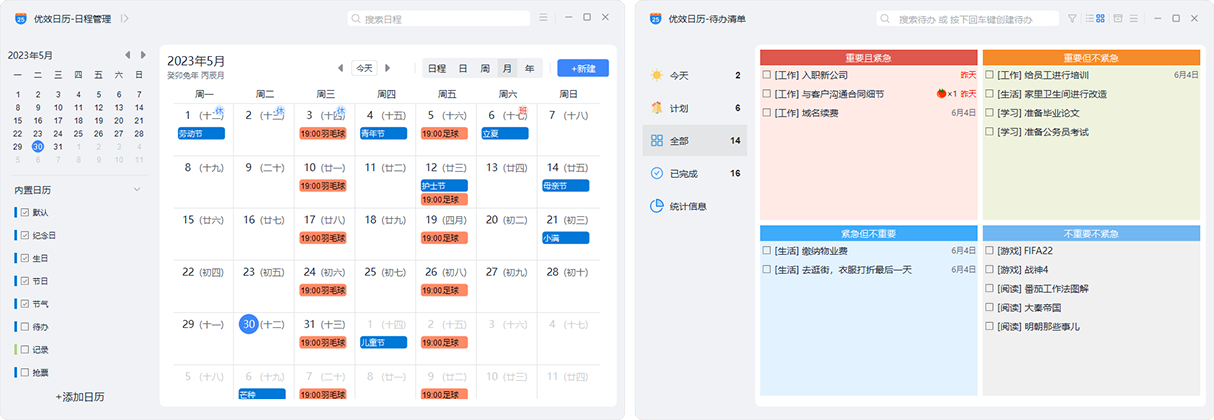Select the four-quadrant grid view icon
1214x420 pixels.
coord(1100,18)
